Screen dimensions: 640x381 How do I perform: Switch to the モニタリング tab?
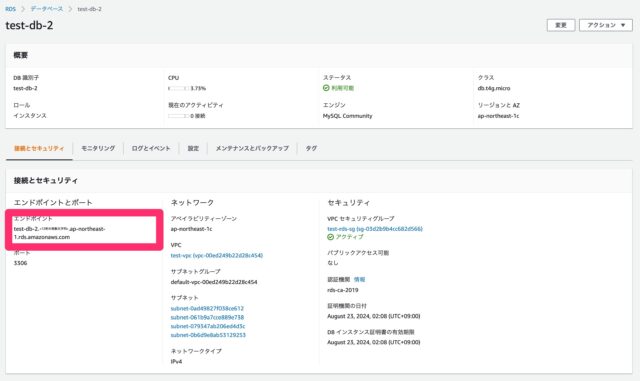click(98, 149)
